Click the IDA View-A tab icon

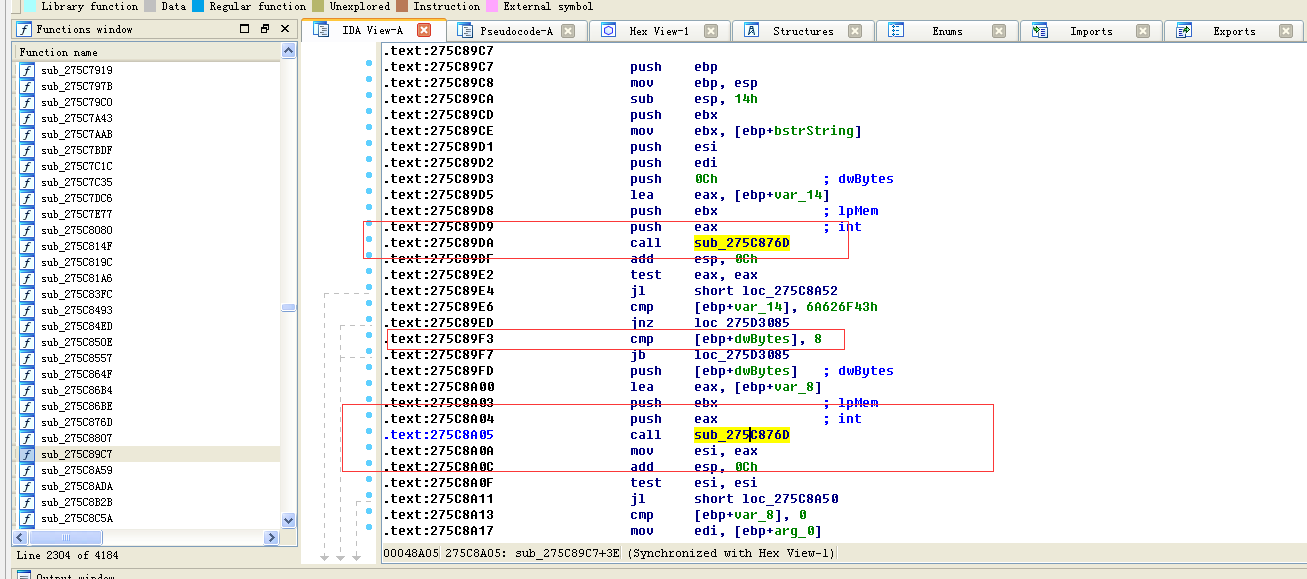[321, 30]
